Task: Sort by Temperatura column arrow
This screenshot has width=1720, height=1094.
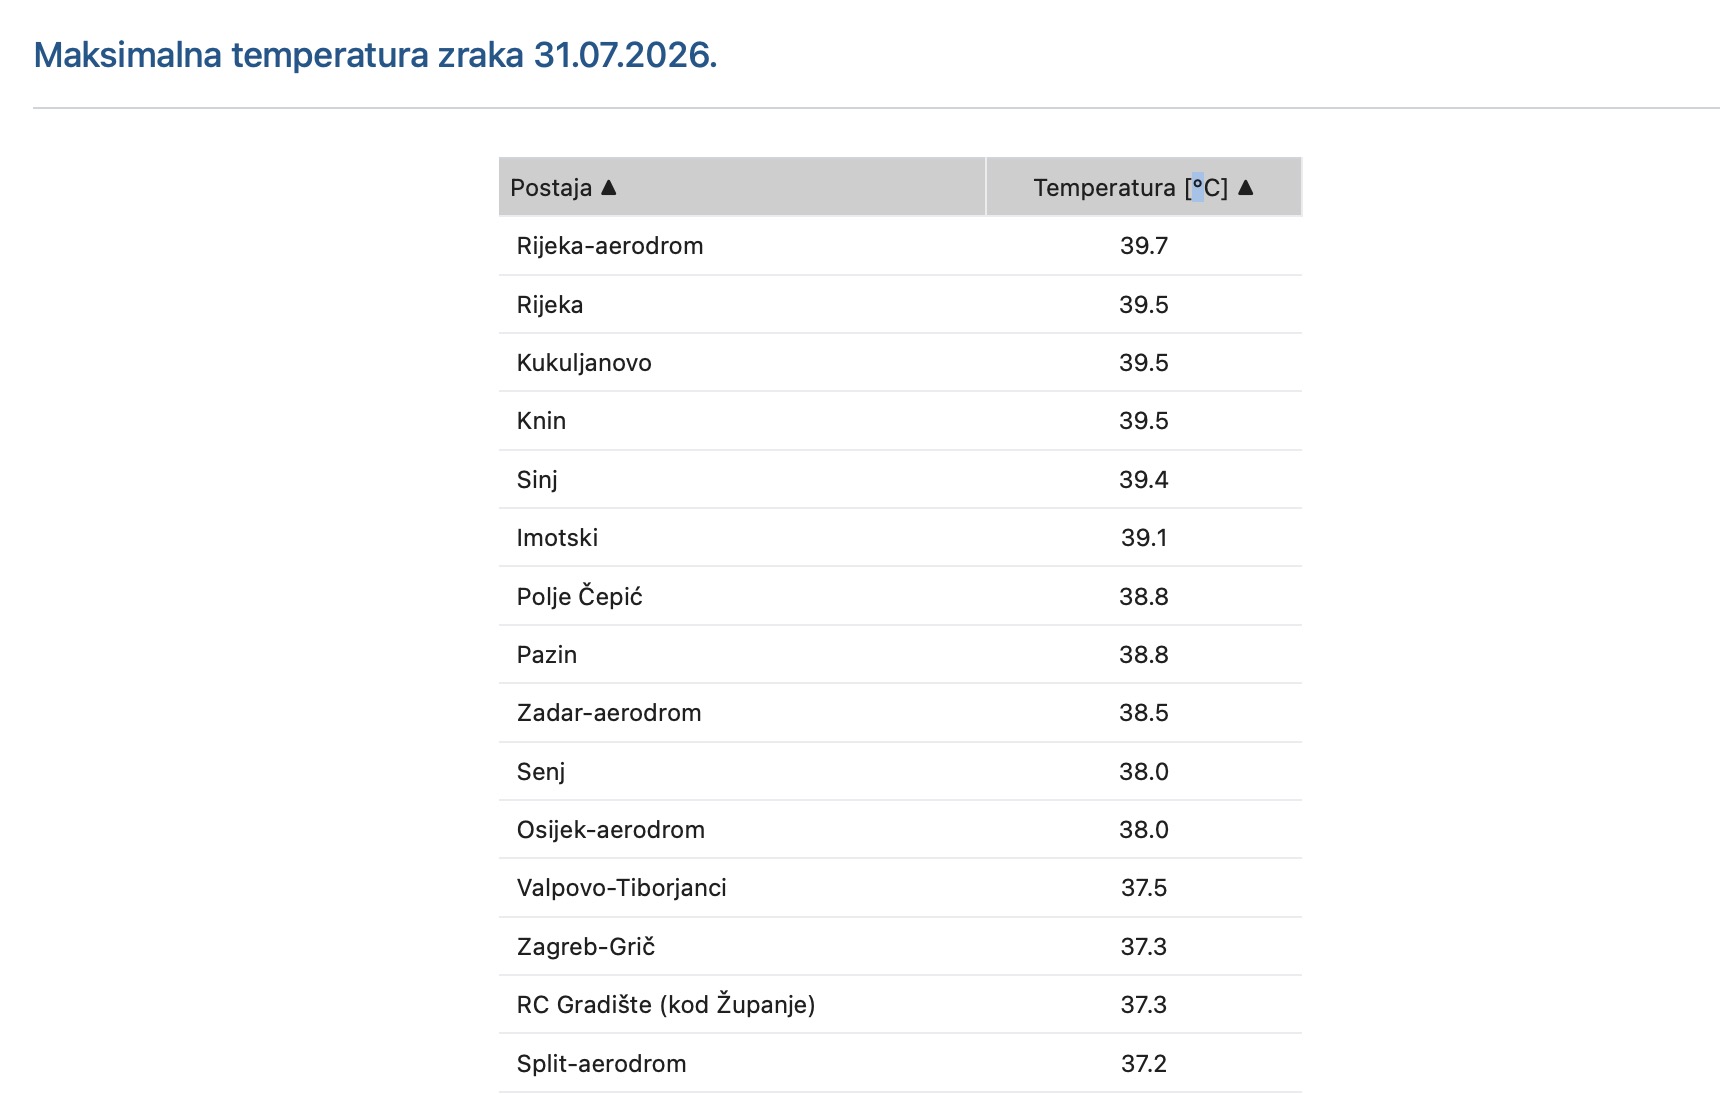Action: pyautogui.click(x=1245, y=187)
